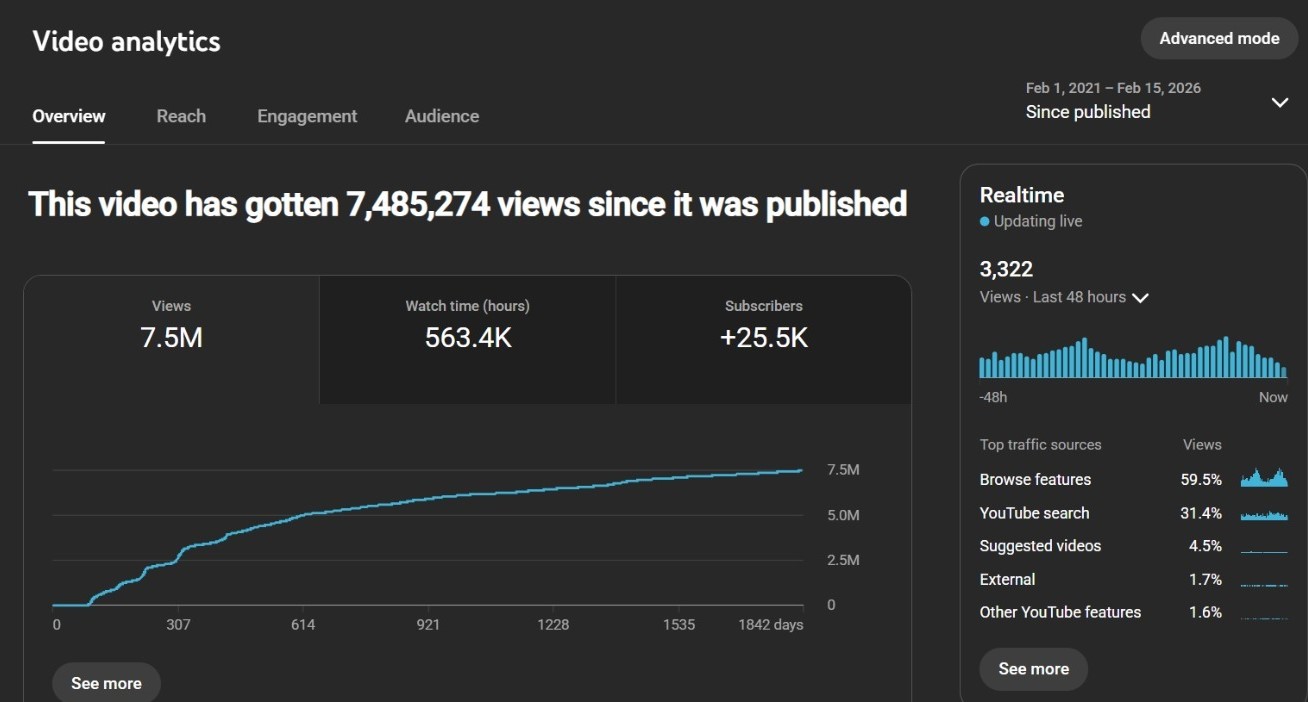The width and height of the screenshot is (1308, 702).
Task: Click the Browse features sparkline icon
Action: [x=1264, y=479]
